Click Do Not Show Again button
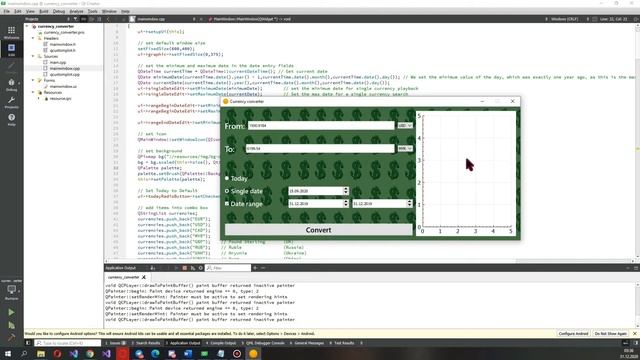Image resolution: width=640 pixels, height=360 pixels. (610, 333)
